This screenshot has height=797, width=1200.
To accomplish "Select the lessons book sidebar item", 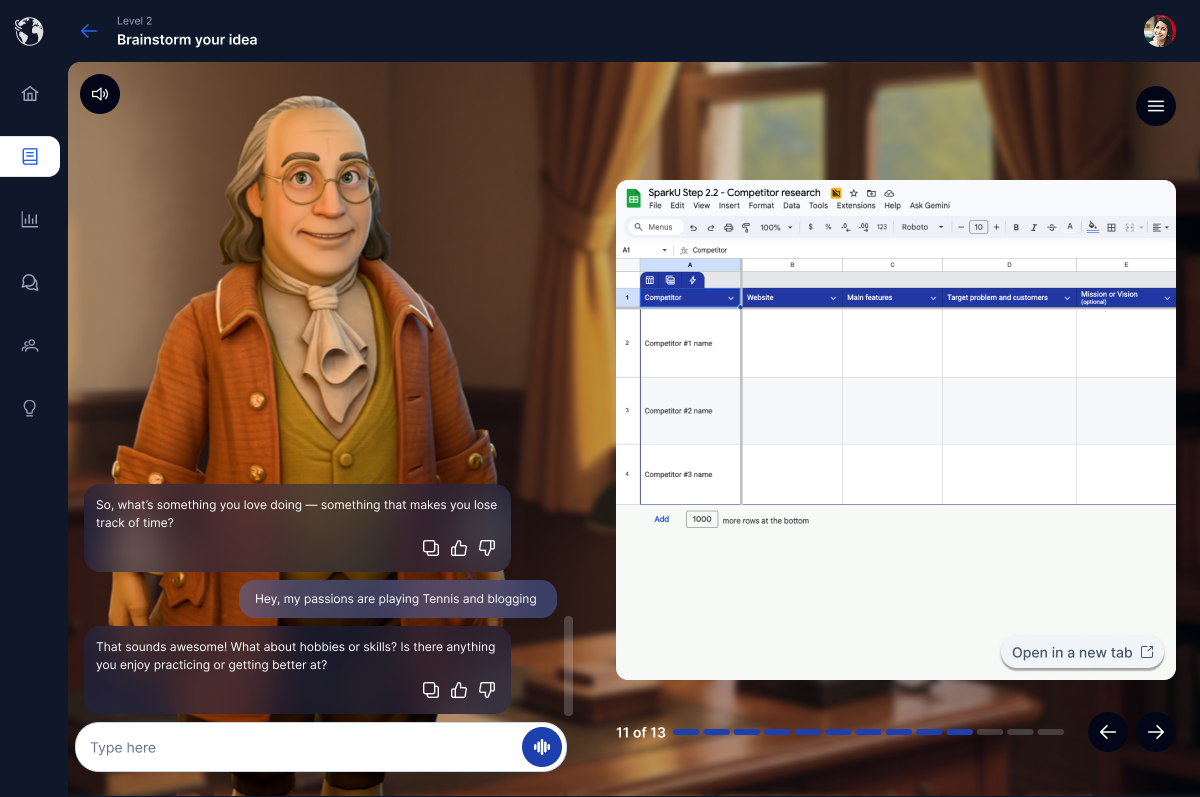I will pyautogui.click(x=30, y=156).
